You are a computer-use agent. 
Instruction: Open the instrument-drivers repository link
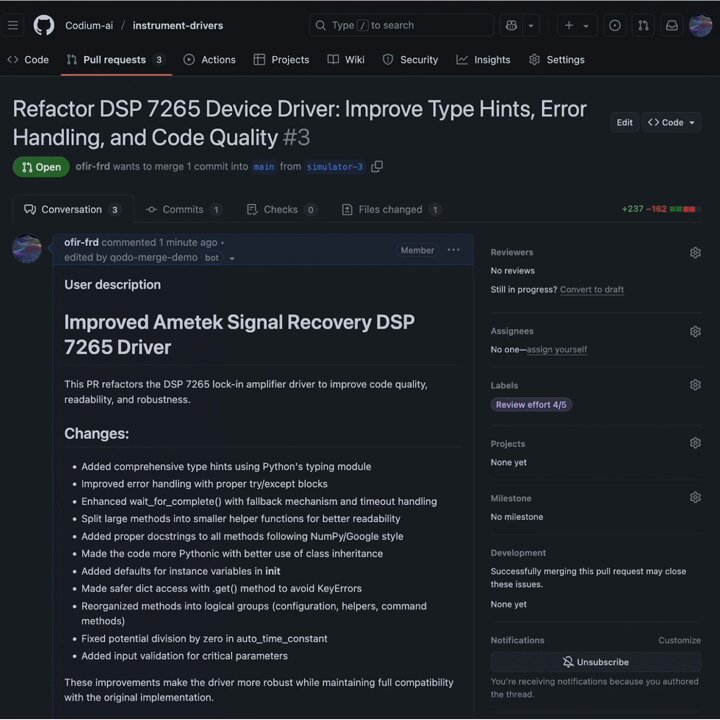(178, 26)
